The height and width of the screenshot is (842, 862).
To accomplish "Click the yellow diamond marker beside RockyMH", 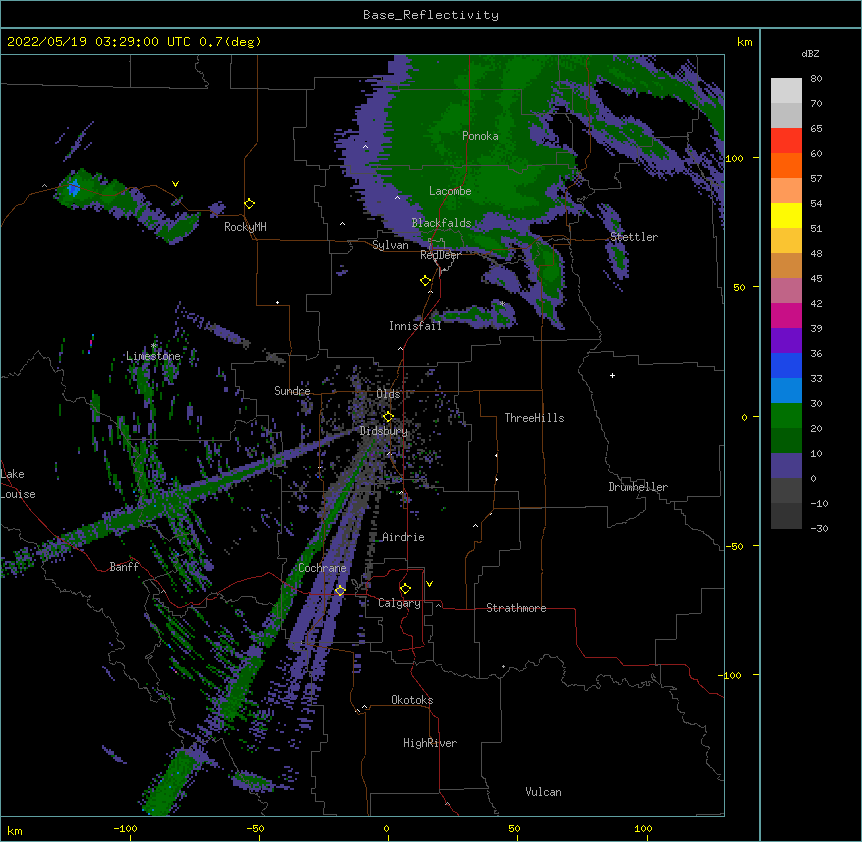I will (x=250, y=204).
